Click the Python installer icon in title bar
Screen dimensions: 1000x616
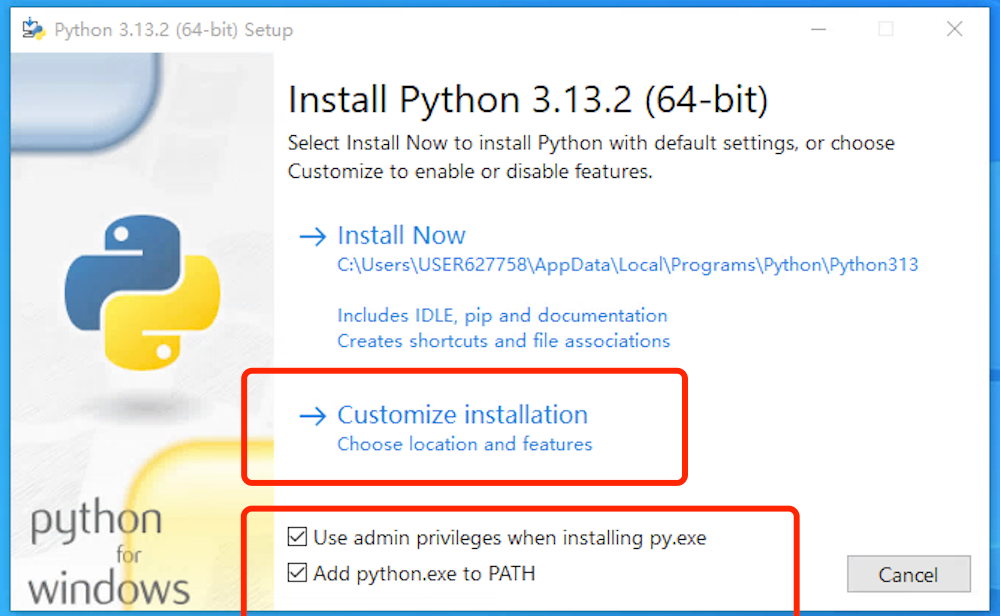click(x=33, y=29)
